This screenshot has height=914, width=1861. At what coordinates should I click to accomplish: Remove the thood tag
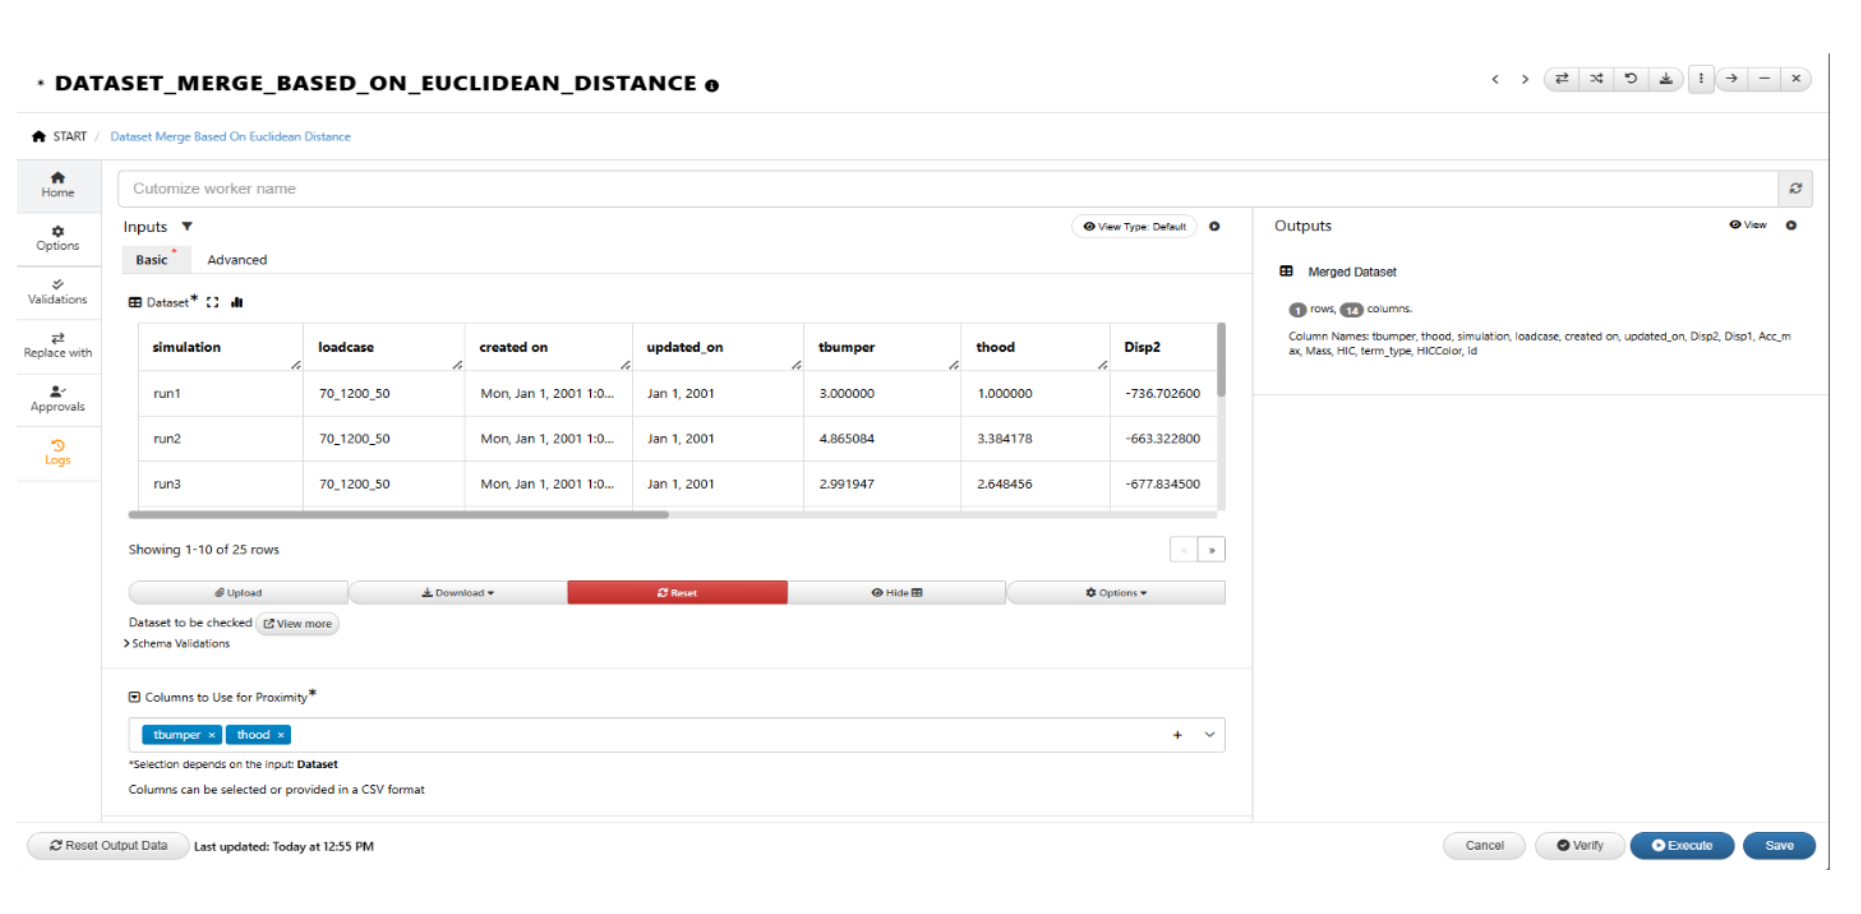tap(281, 735)
